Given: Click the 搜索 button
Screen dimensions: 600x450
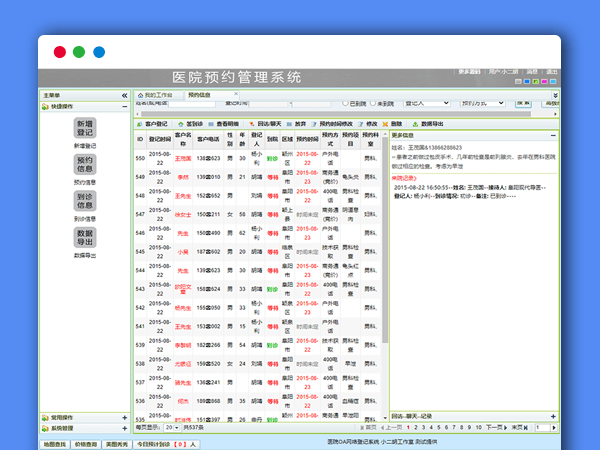Looking at the screenshot, I should 524,103.
